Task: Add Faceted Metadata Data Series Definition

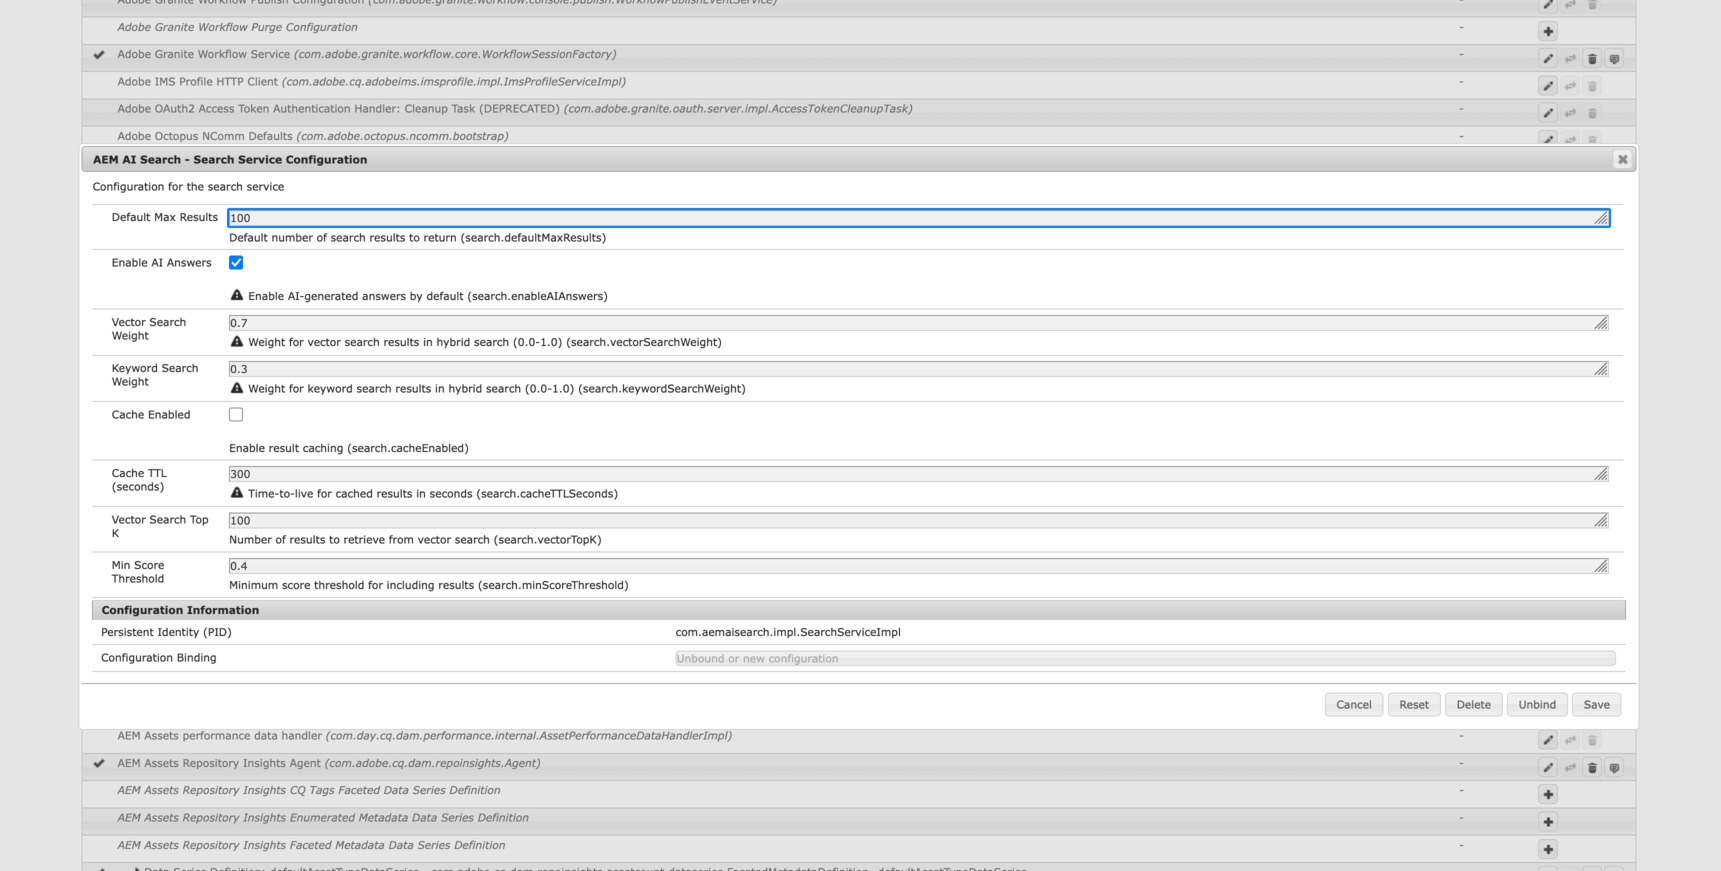Action: 1548,849
